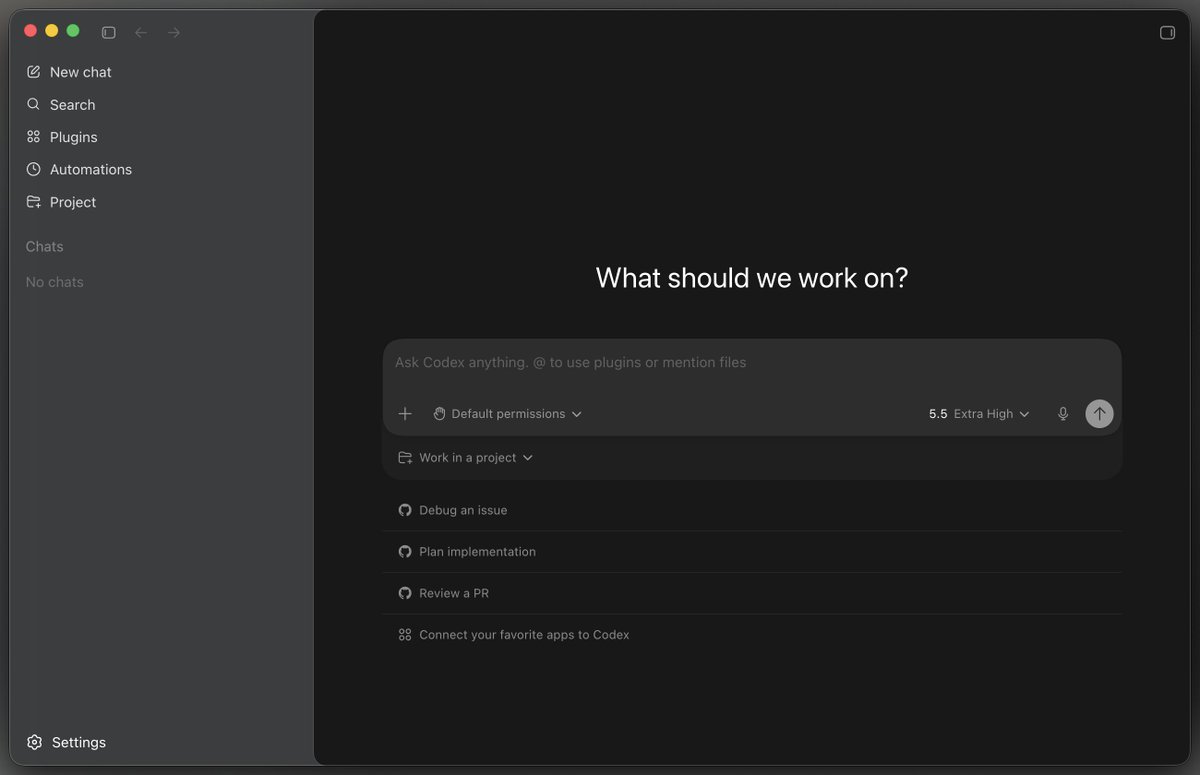Maximize the window with the green button

coord(73,31)
